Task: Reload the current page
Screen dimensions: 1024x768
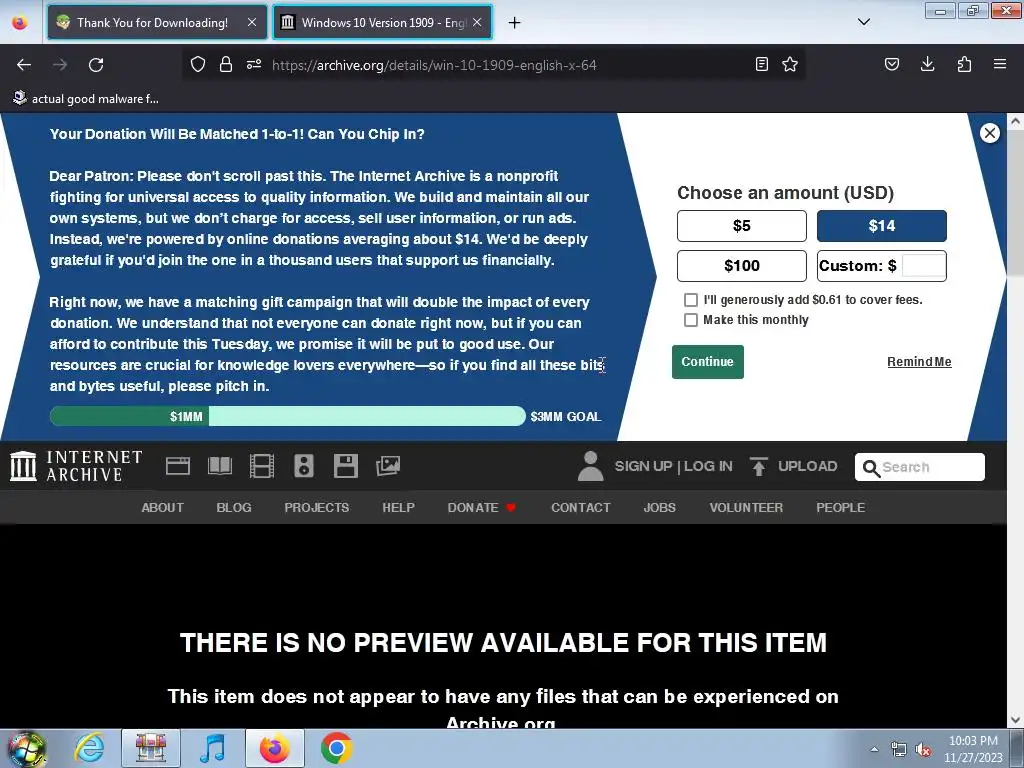Action: [96, 65]
